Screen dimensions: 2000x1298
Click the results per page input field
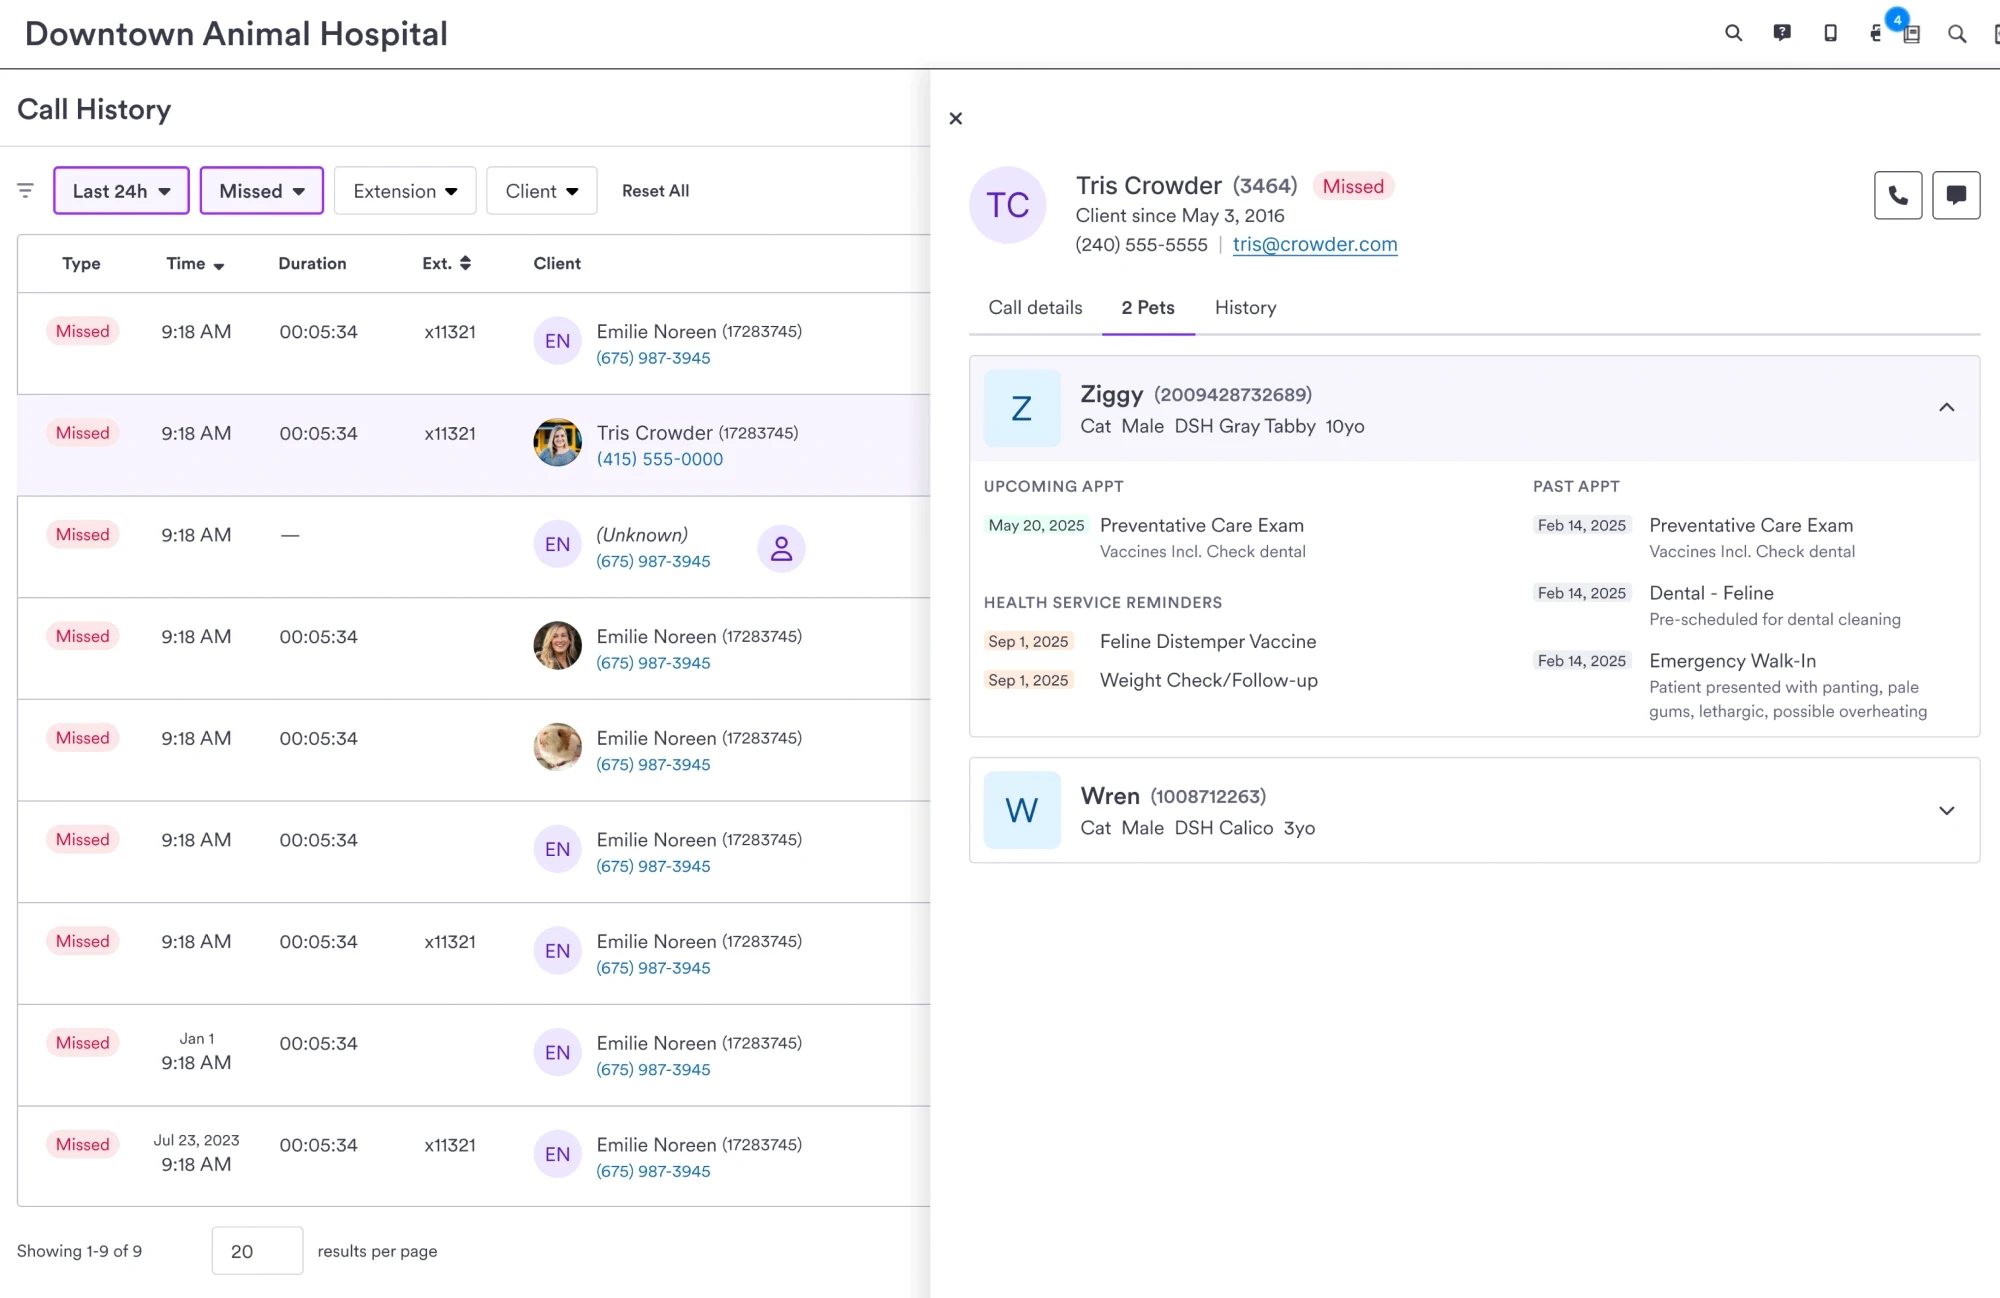[x=257, y=1251]
